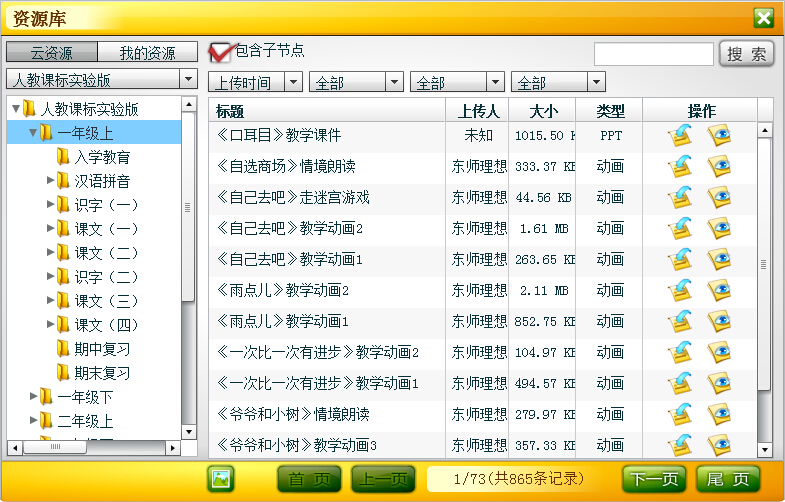This screenshot has width=785, height=502.
Task: Switch to the 我的资源 tab
Action: coord(147,53)
